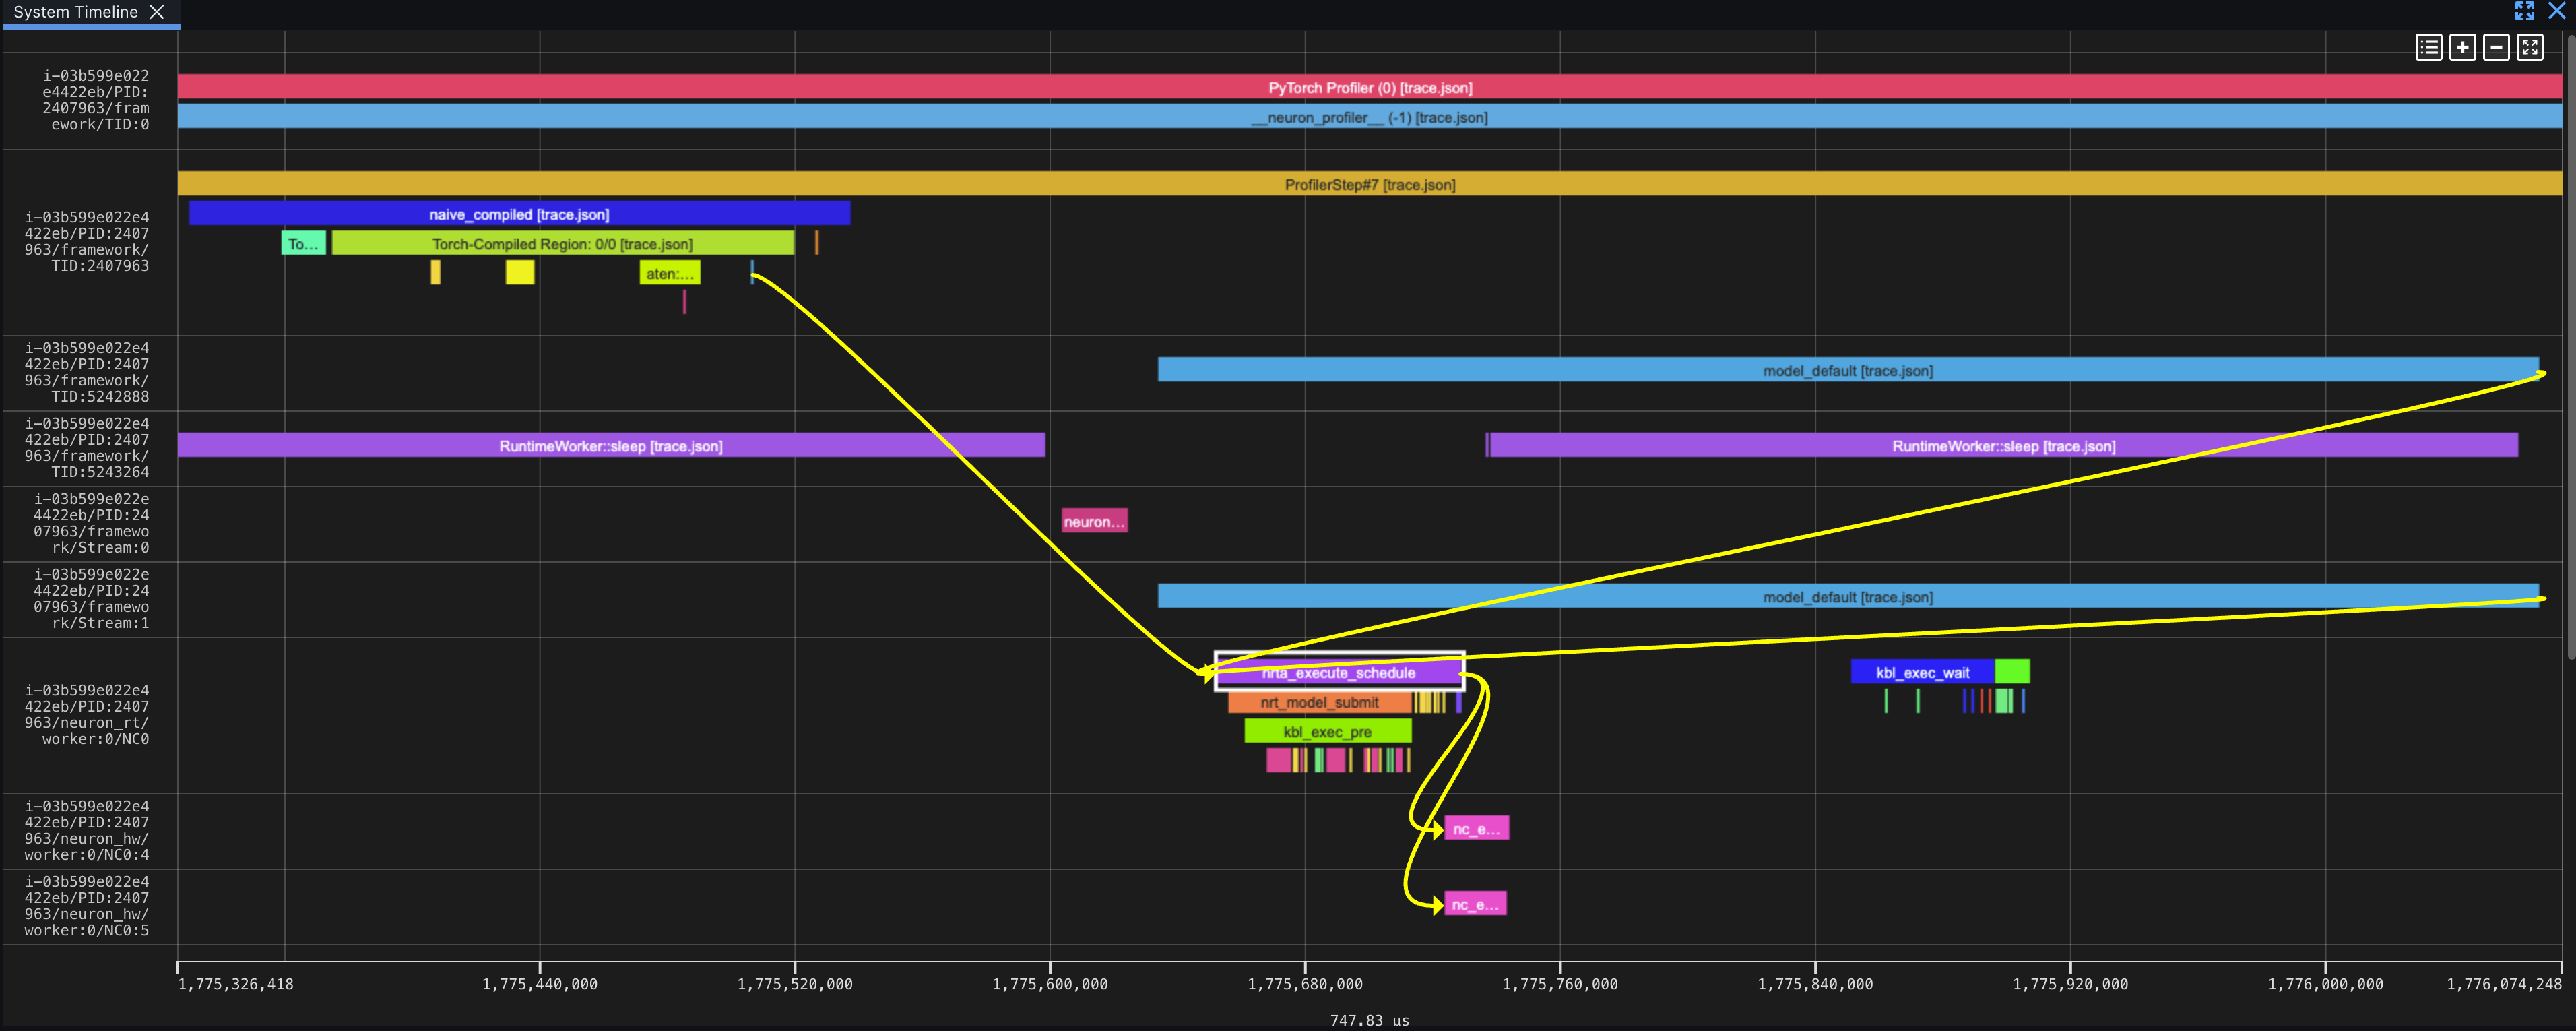Screen dimensions: 2576x1031
Task: Click the 1,775,680,000 axis tick label
Action: tap(1305, 984)
